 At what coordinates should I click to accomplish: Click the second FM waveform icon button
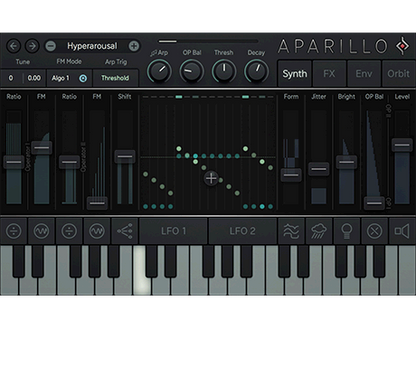tap(97, 231)
